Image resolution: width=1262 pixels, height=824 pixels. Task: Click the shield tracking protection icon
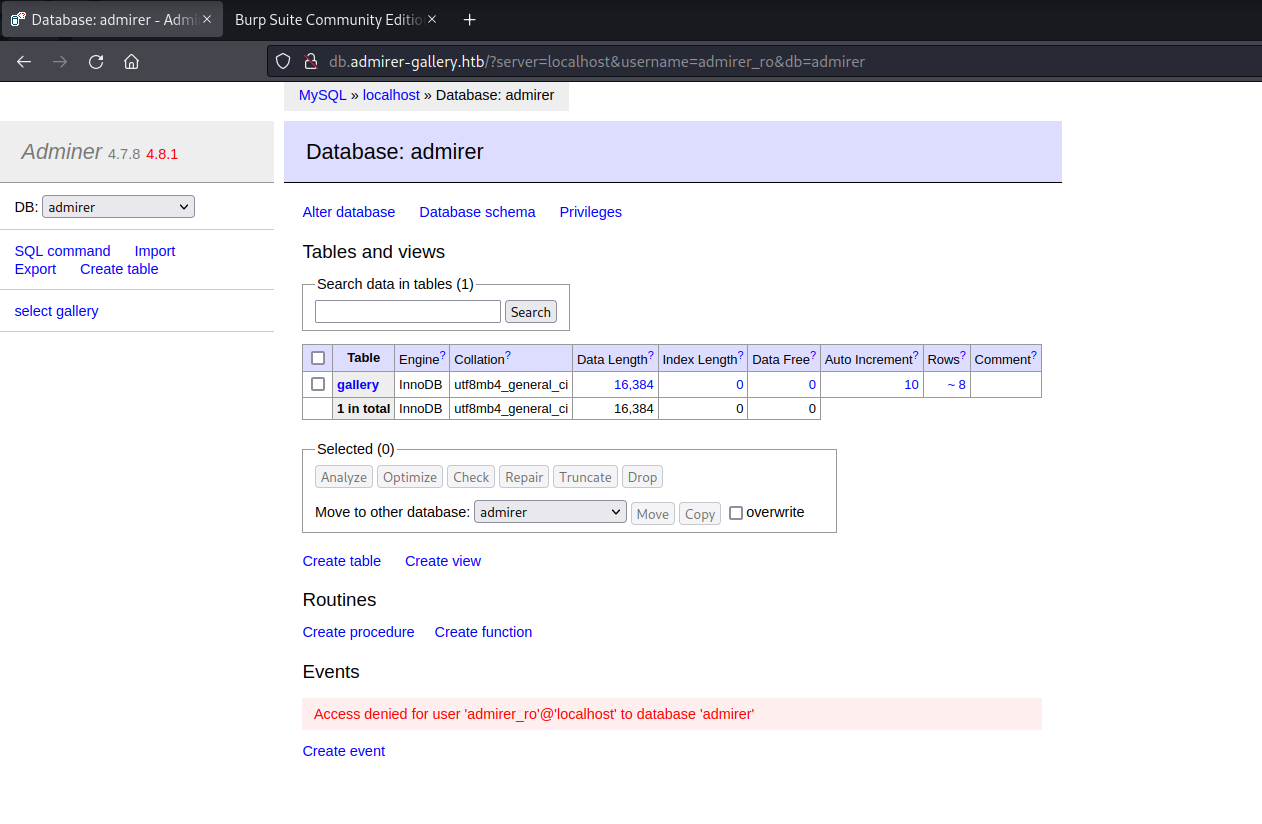coord(284,61)
